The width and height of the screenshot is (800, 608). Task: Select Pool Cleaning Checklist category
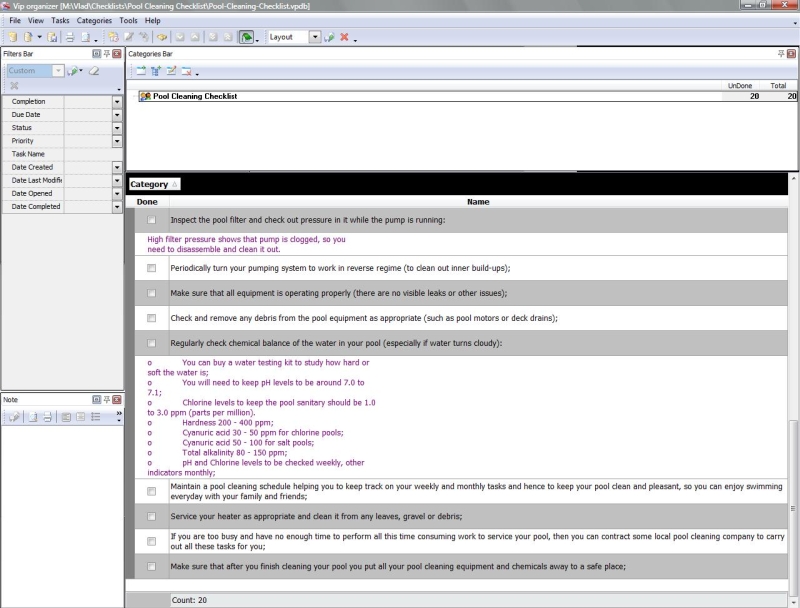194,97
